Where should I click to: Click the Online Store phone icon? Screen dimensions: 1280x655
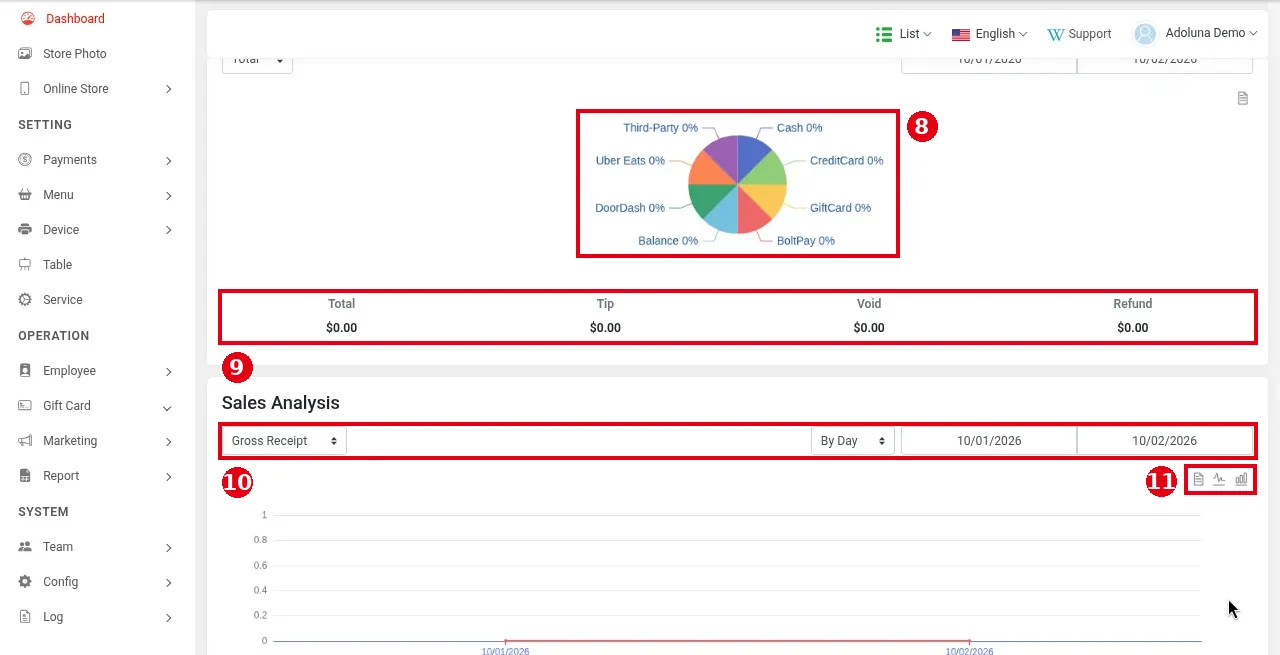tap(25, 88)
